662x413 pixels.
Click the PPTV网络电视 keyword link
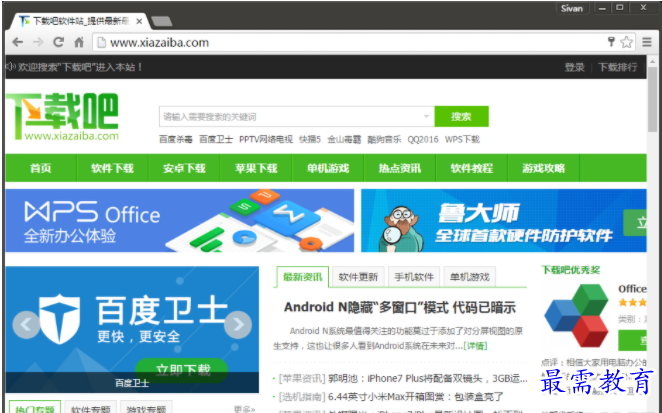[x=266, y=139]
